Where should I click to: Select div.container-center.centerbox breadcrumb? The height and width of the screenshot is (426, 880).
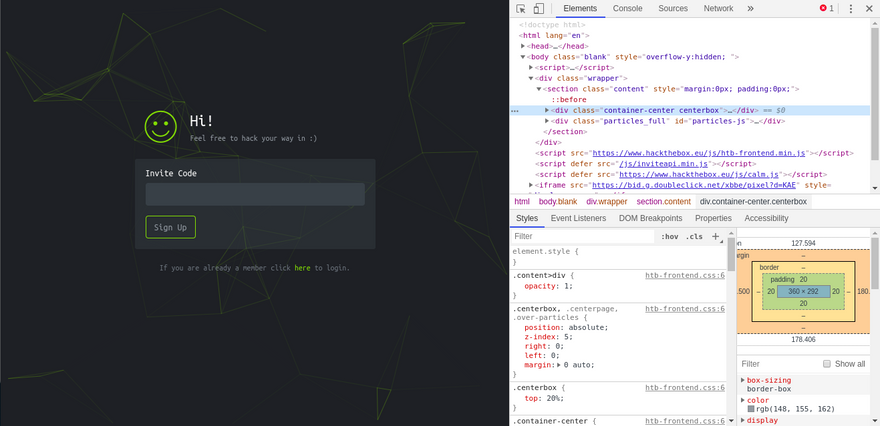tap(753, 201)
